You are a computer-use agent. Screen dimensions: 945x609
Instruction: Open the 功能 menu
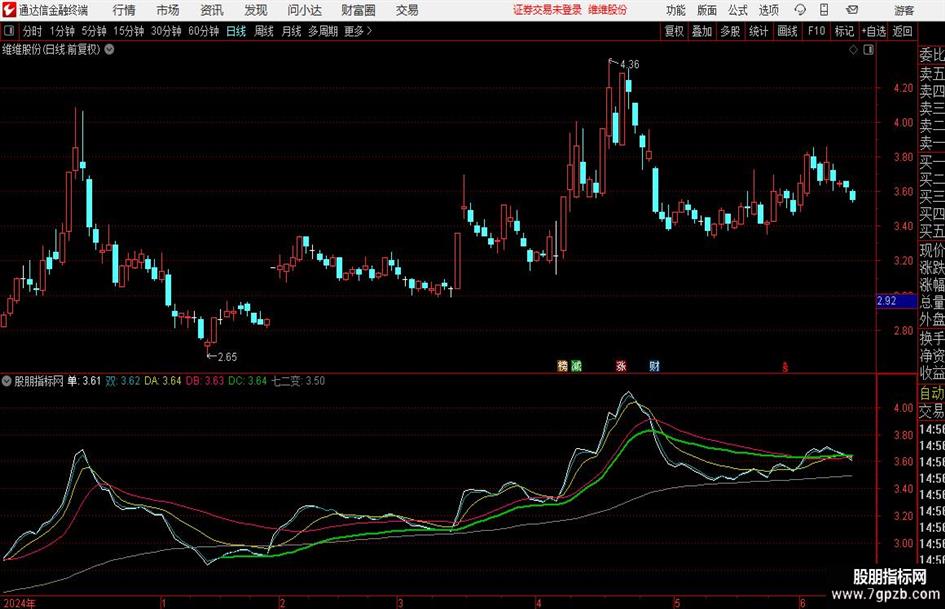(676, 10)
